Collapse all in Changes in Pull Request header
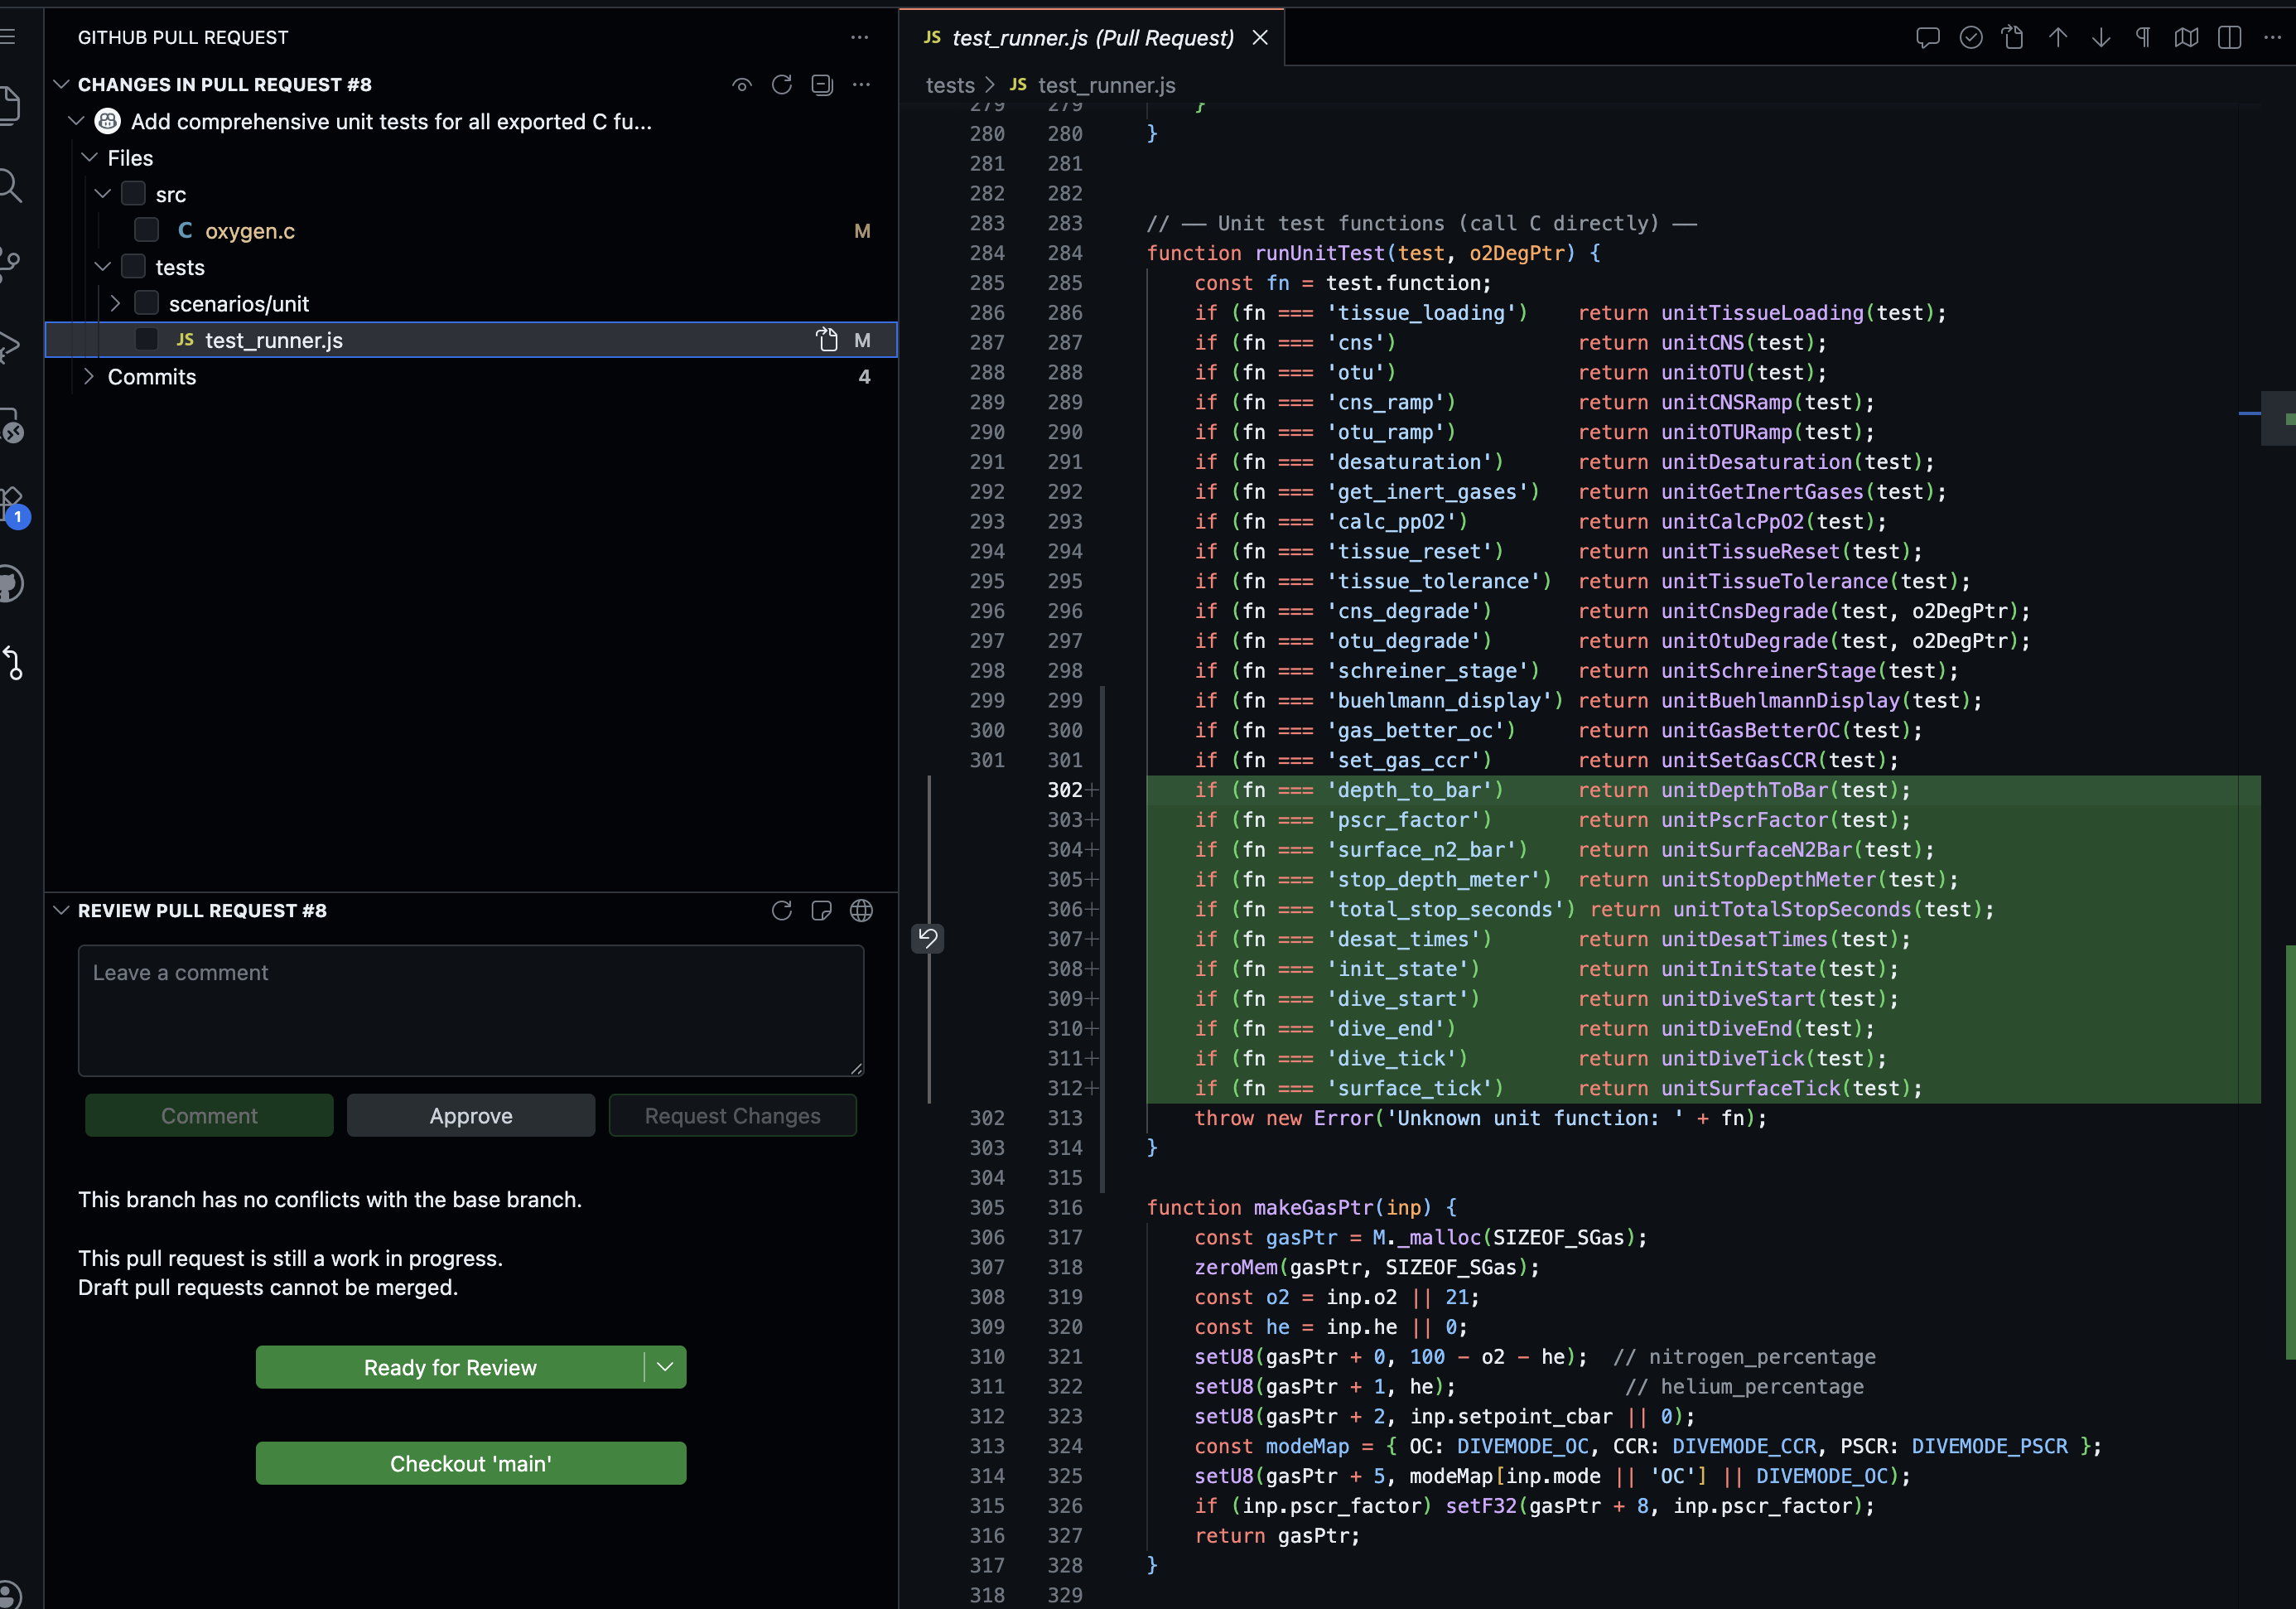The image size is (2296, 1609). click(822, 85)
